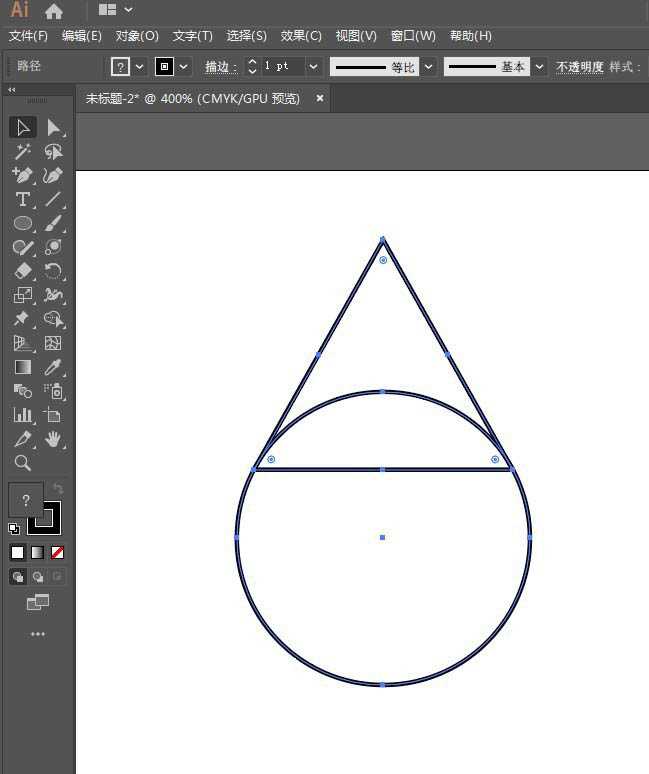
Task: Switch to Draw Normal mode
Action: pos(17,576)
